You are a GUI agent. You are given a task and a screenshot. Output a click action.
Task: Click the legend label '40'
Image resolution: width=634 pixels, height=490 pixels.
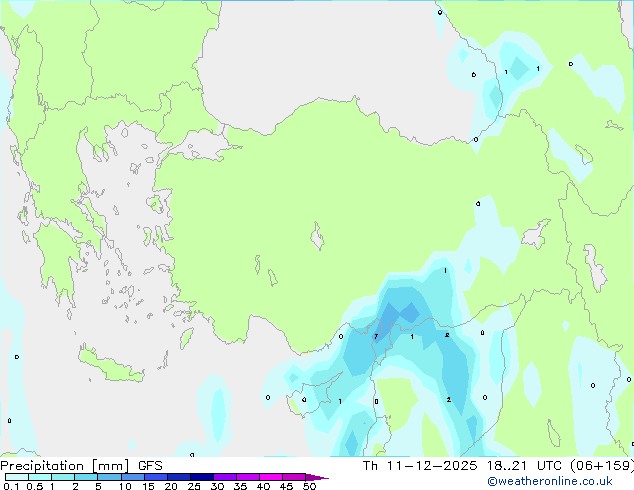pyautogui.click(x=263, y=486)
